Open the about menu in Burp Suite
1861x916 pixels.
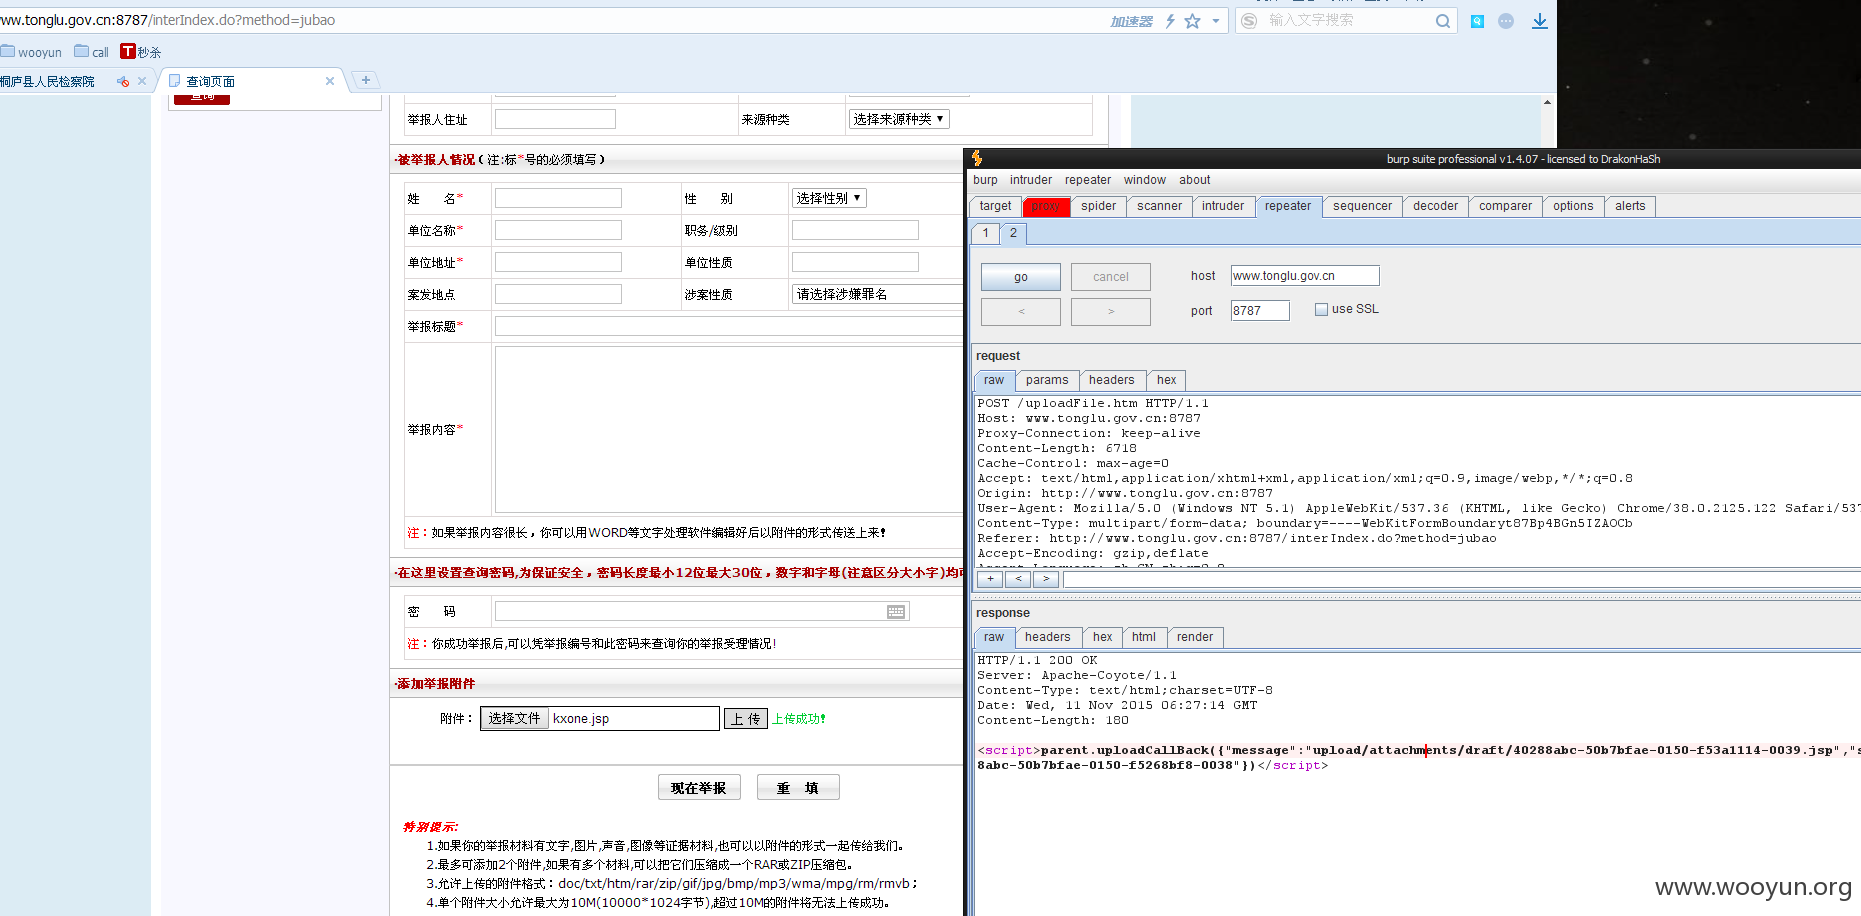tap(1194, 180)
